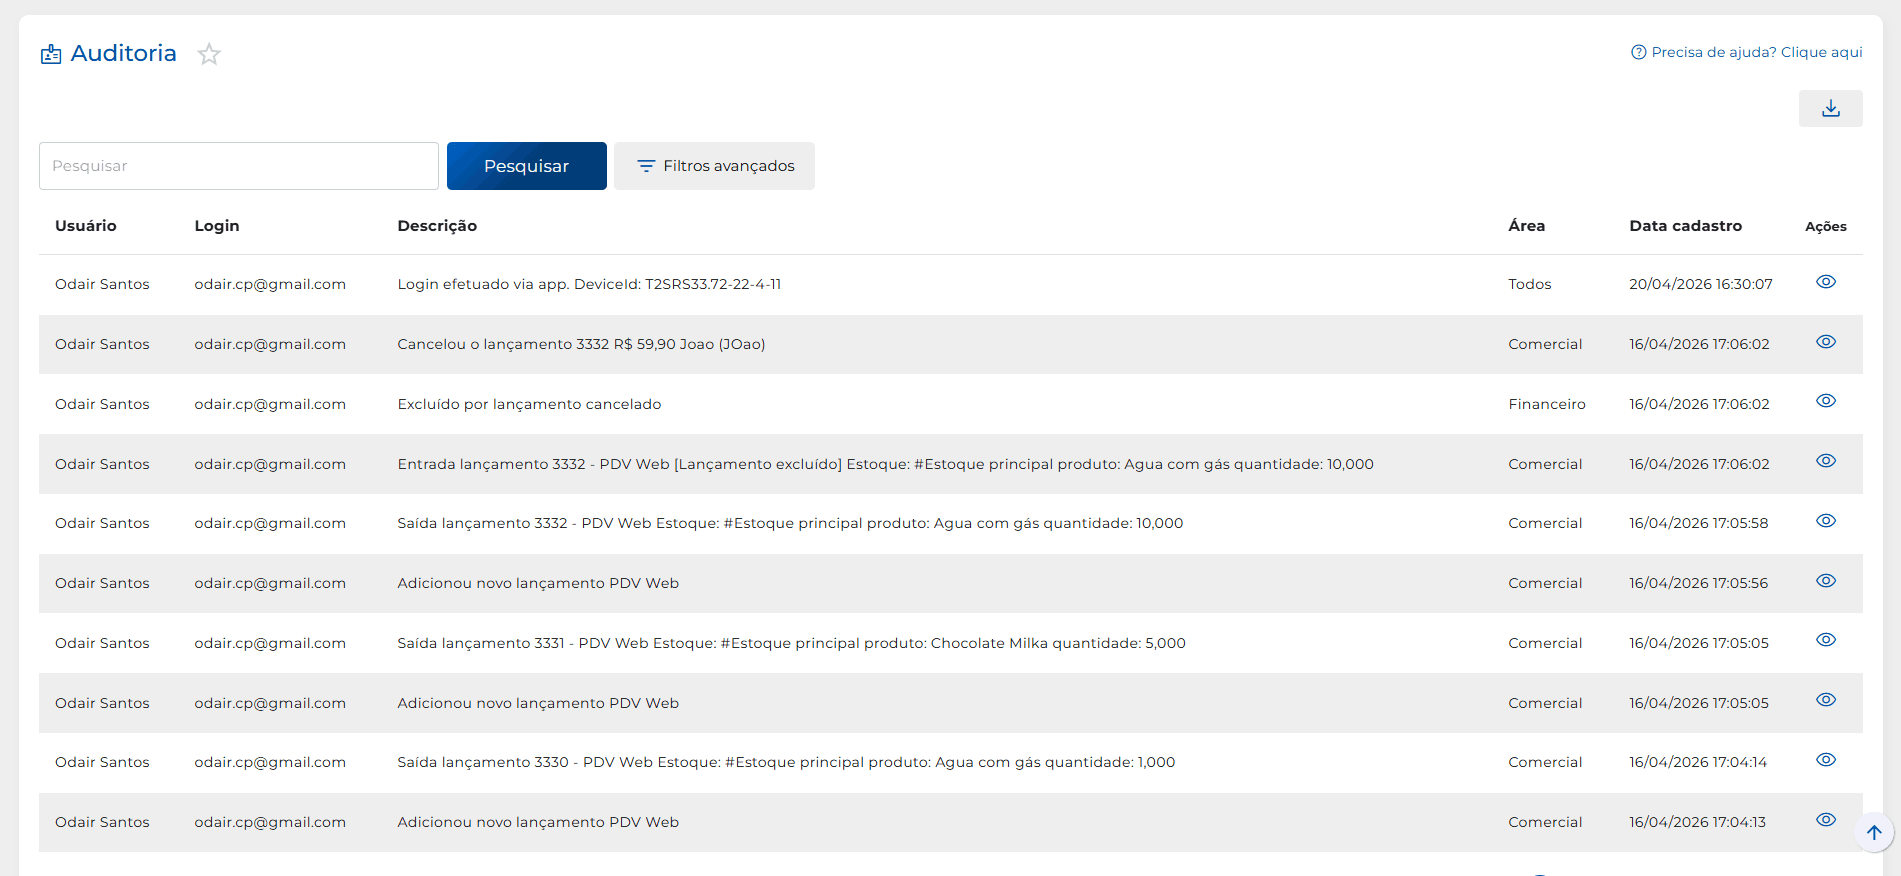View 'Adicionou novo lançamento' entry dated 17:04:13
The width and height of the screenshot is (1901, 876).
1826,820
